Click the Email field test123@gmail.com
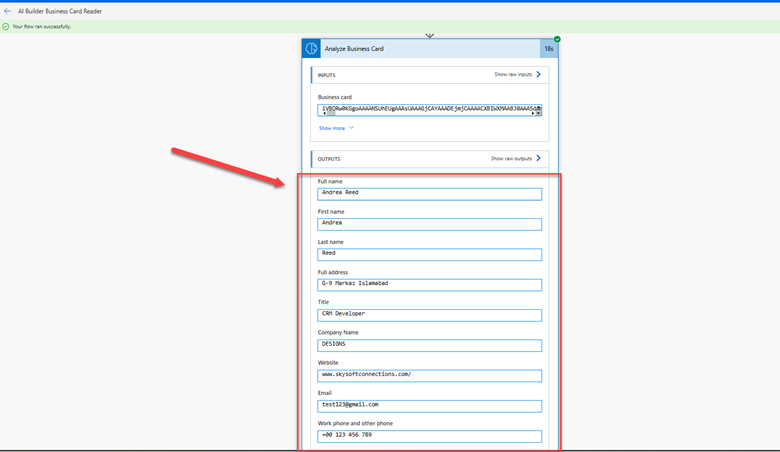This screenshot has height=452, width=780. (430, 406)
